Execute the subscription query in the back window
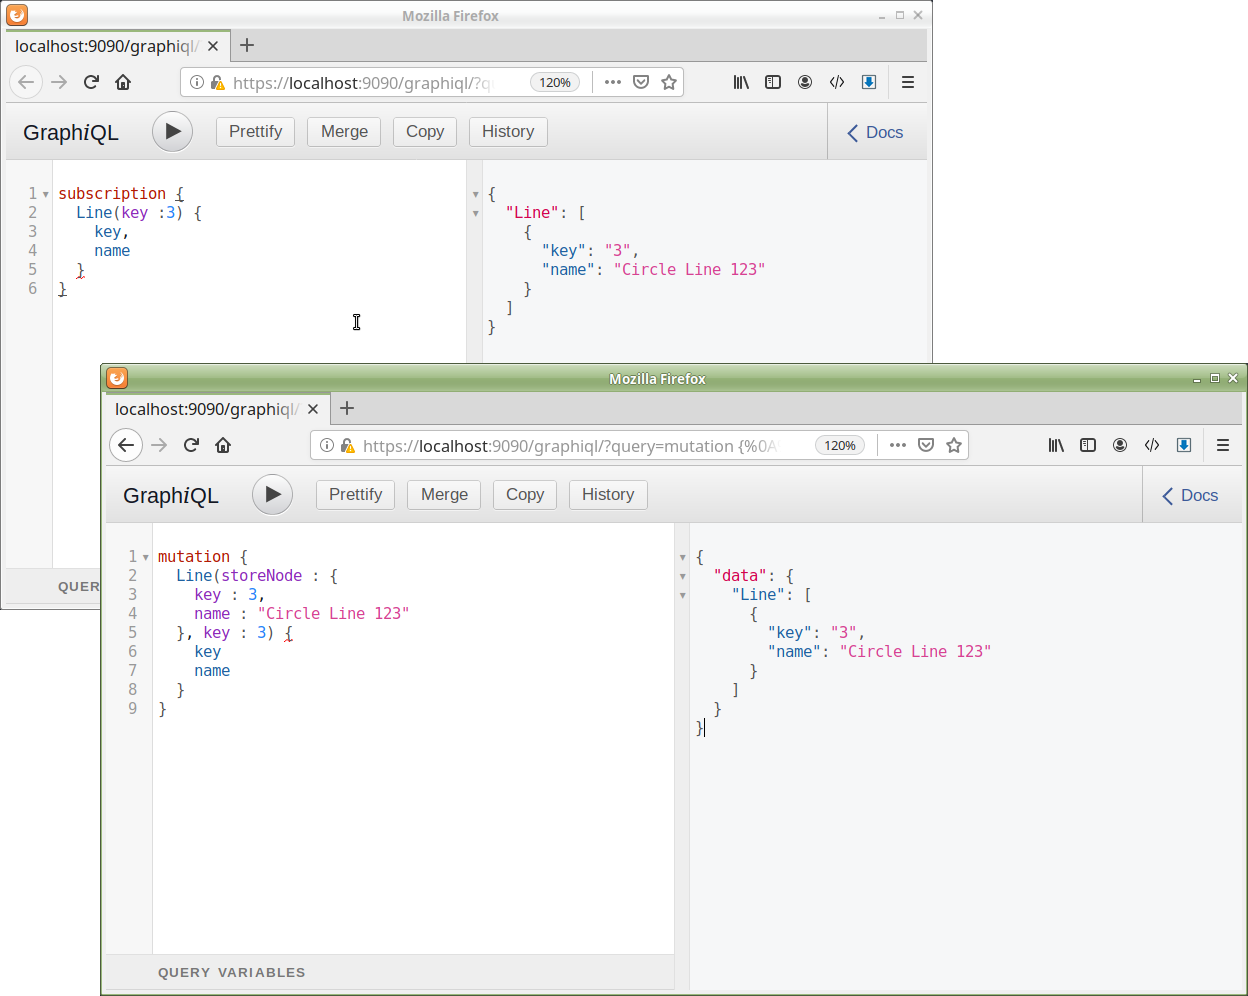 click(x=172, y=132)
